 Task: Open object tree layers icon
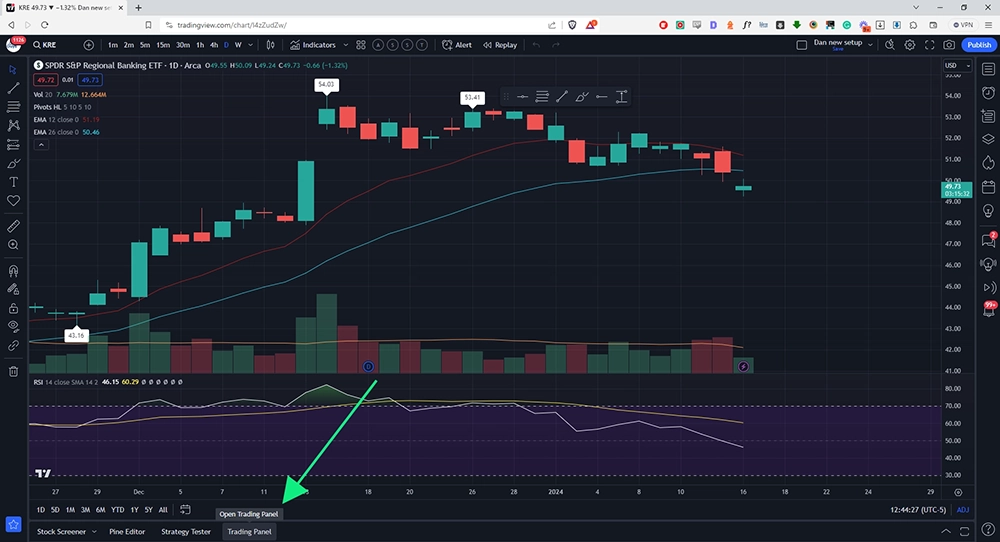coord(988,139)
